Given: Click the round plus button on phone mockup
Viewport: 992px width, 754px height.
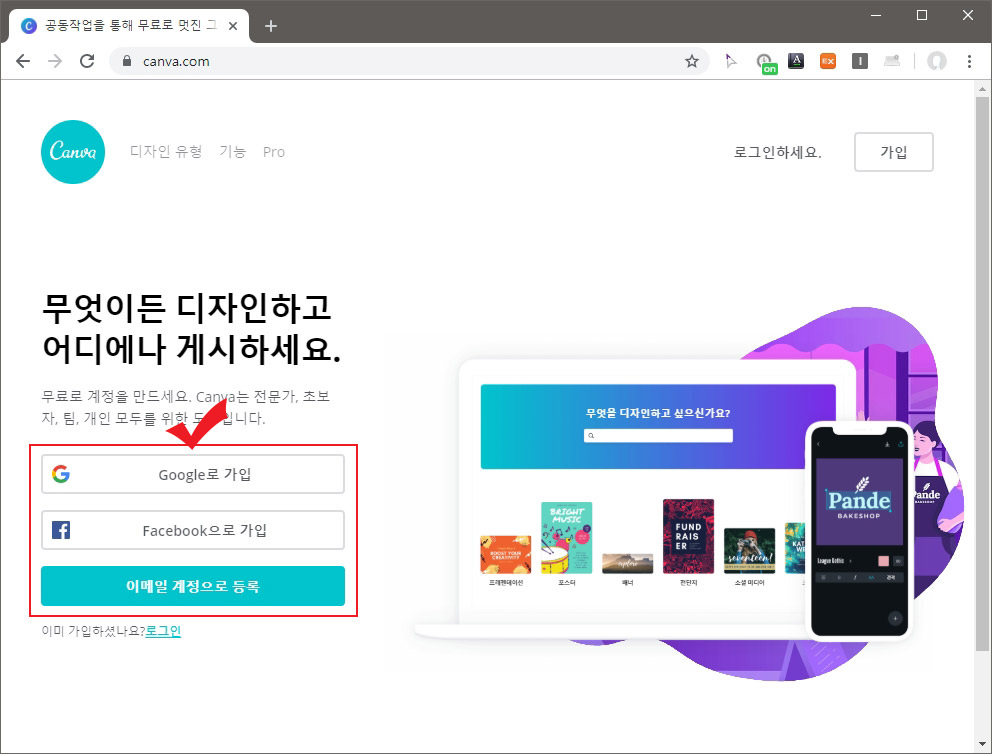Looking at the screenshot, I should coord(895,618).
